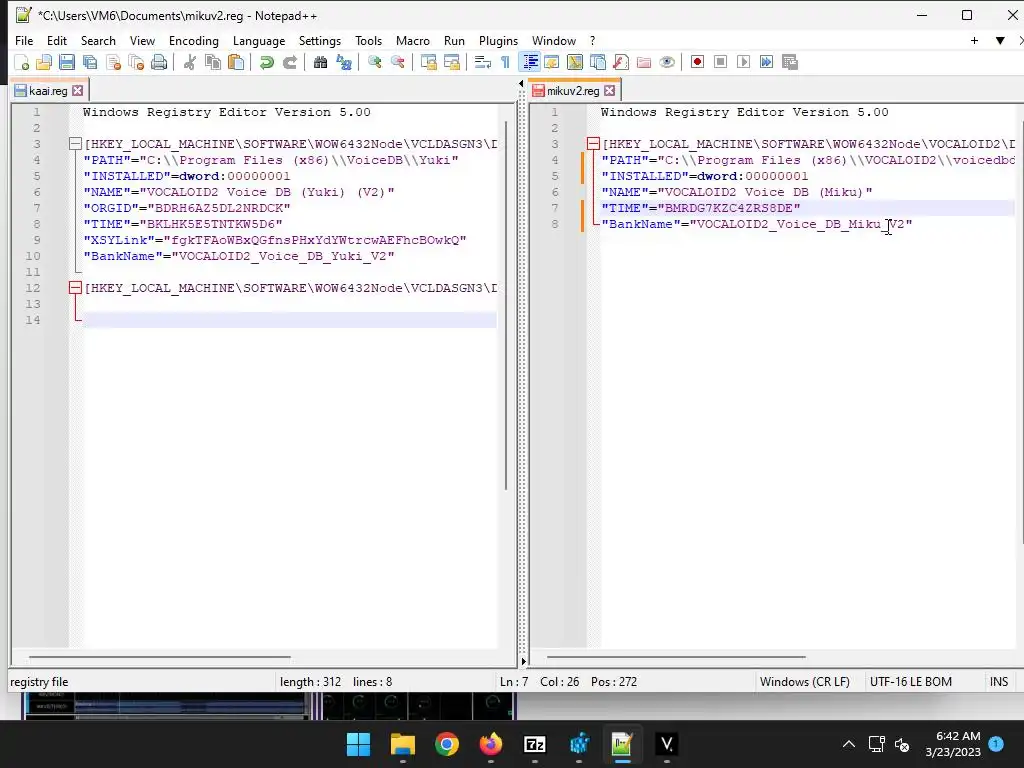Cut selection using scissors icon
The width and height of the screenshot is (1024, 768).
pyautogui.click(x=190, y=62)
